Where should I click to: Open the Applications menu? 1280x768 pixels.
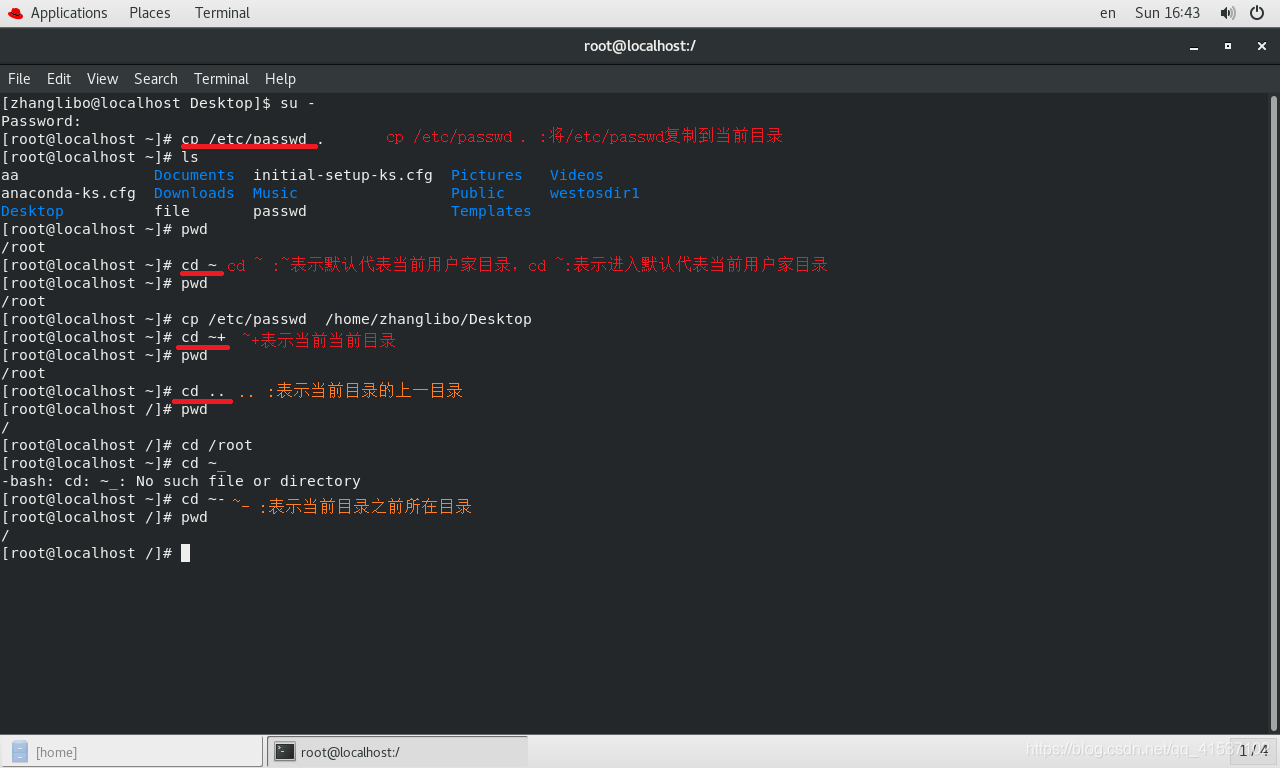68,13
